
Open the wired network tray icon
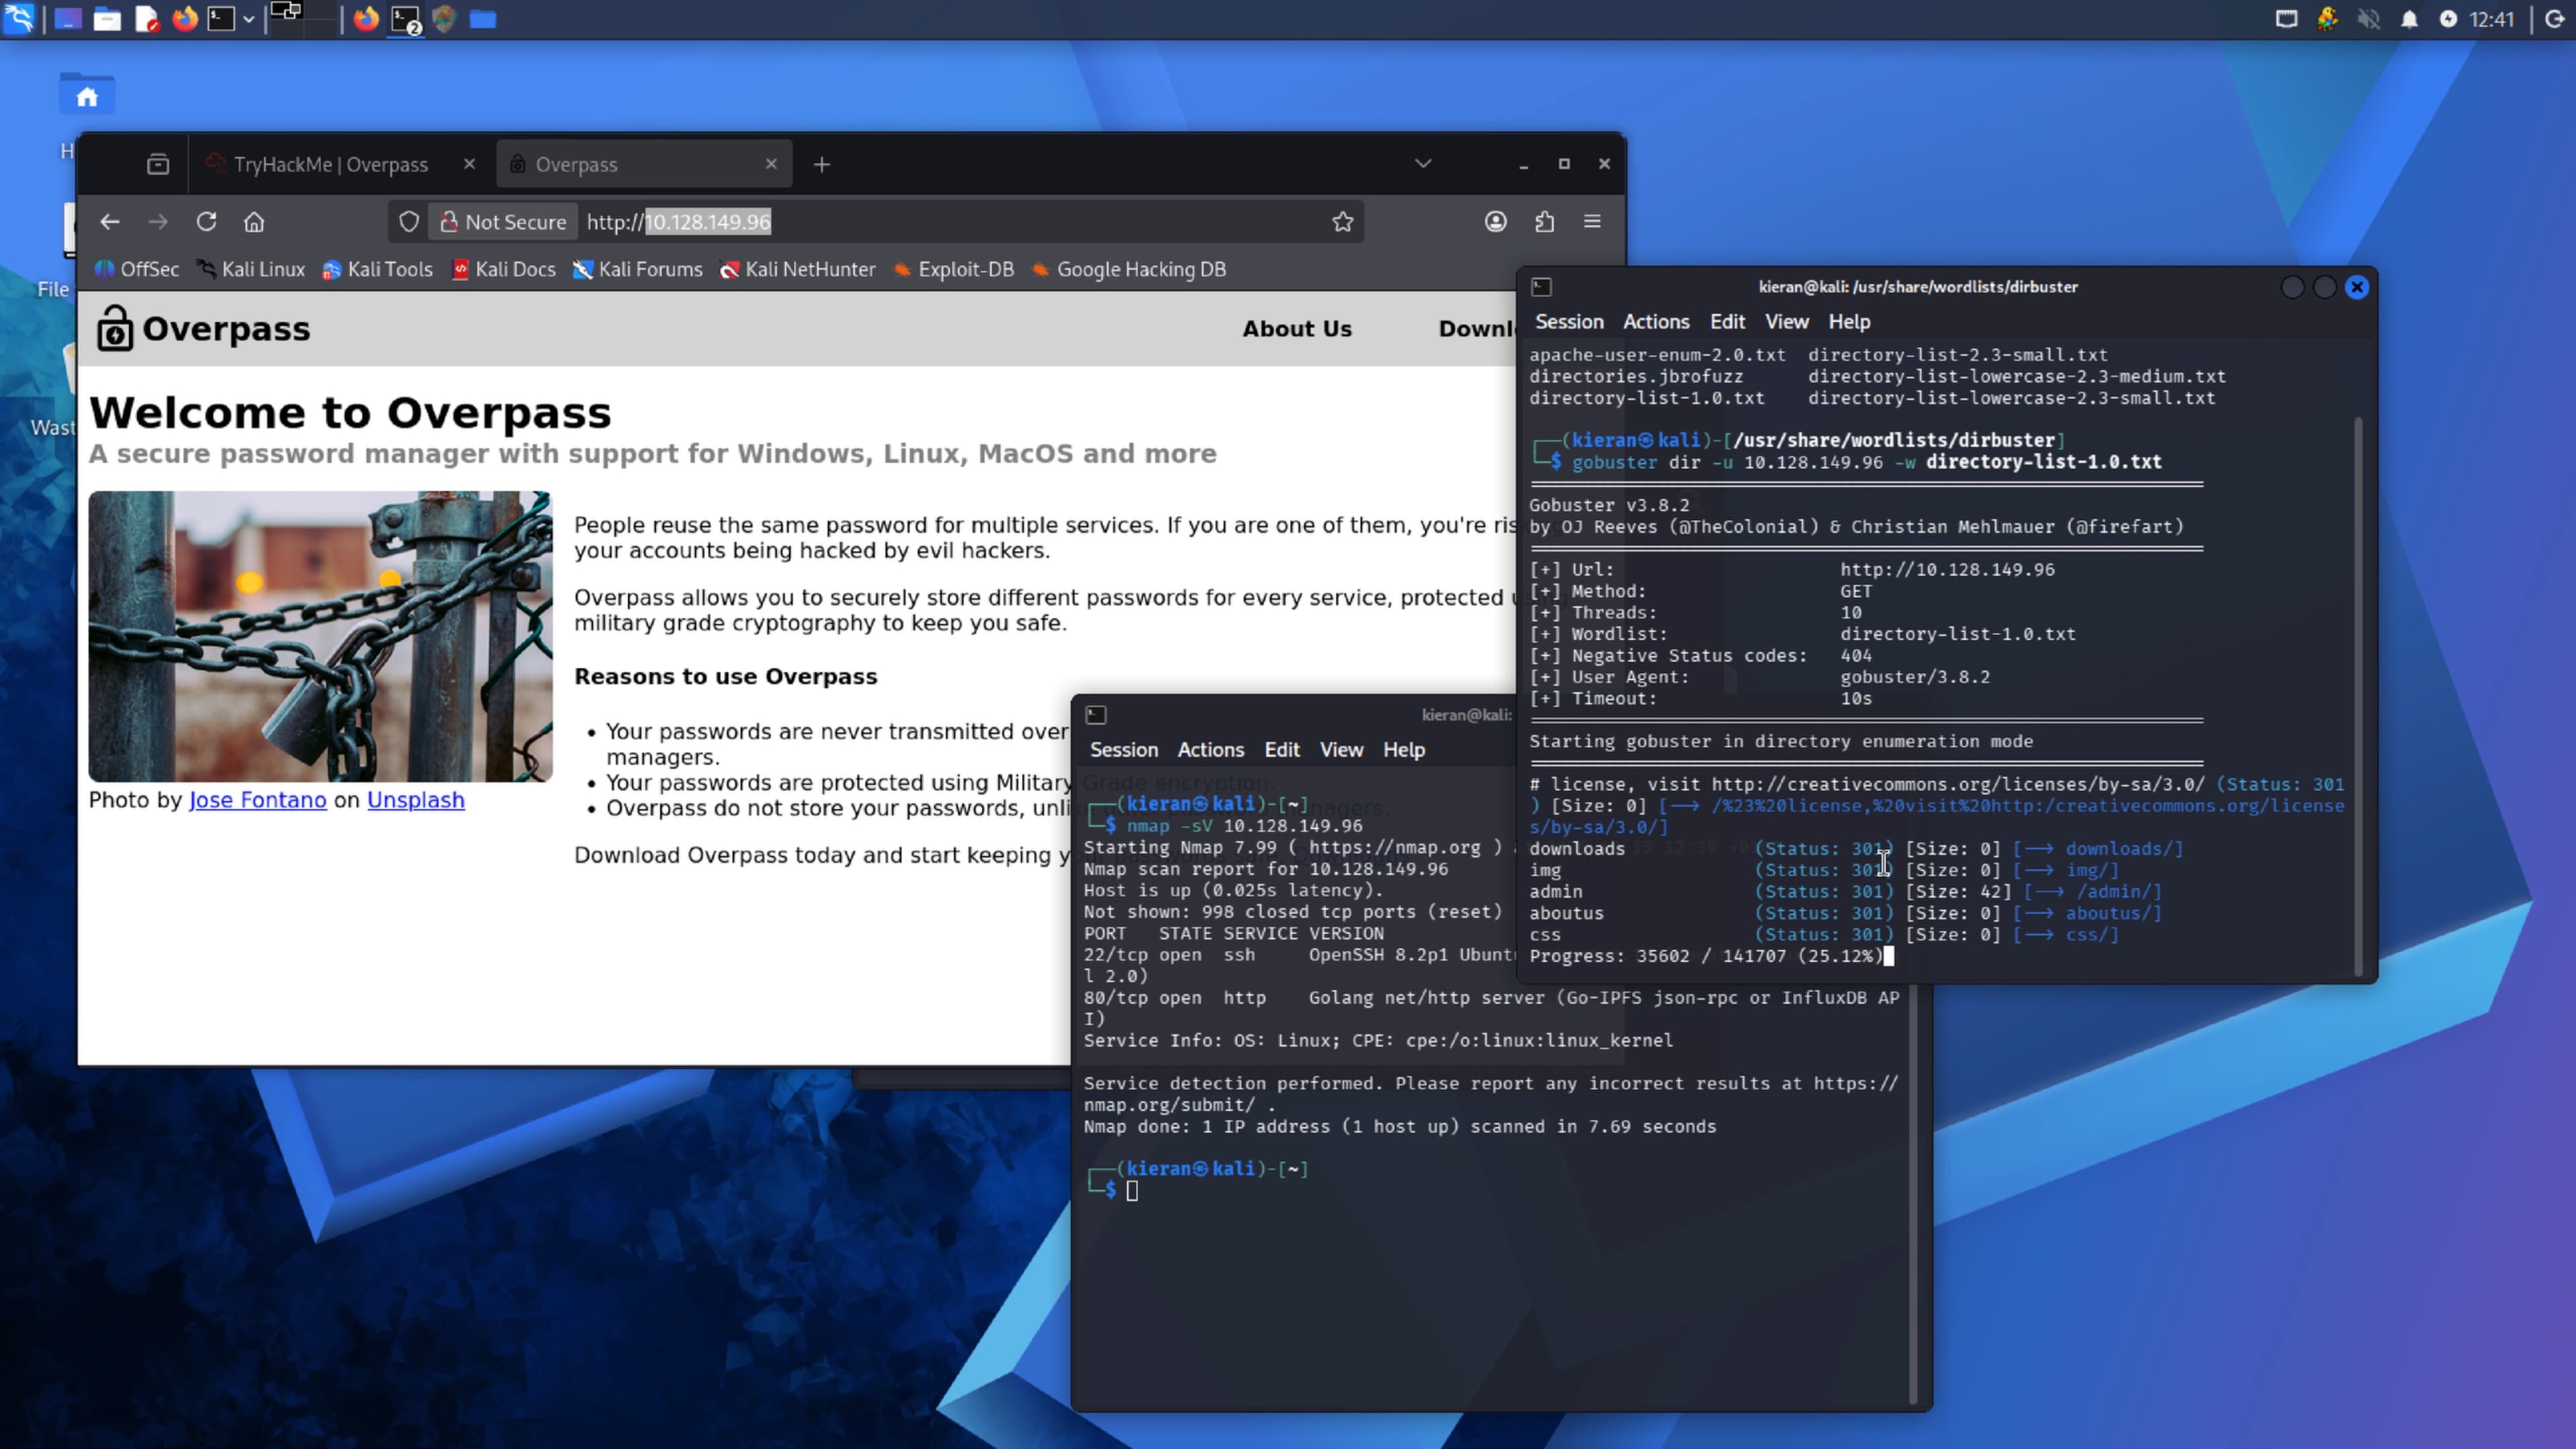[x=2286, y=19]
